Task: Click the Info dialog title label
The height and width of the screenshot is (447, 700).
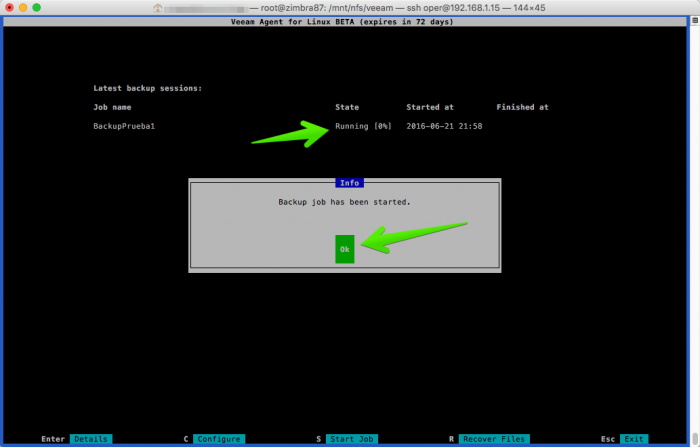Action: [350, 183]
